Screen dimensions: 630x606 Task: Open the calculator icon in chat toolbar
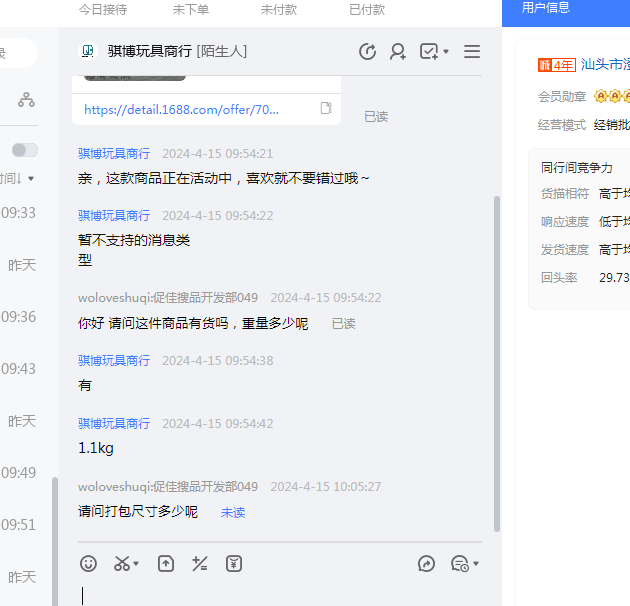click(200, 564)
